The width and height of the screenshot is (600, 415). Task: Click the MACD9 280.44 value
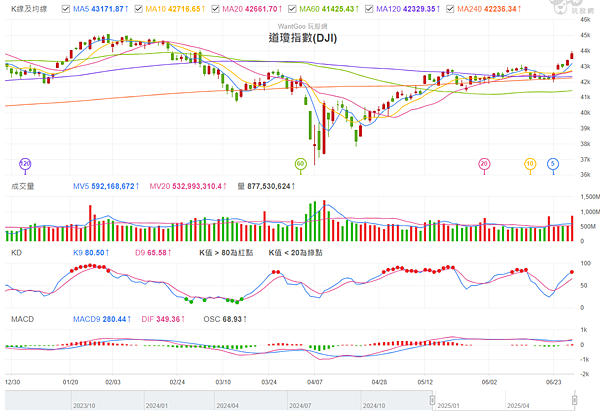point(102,319)
